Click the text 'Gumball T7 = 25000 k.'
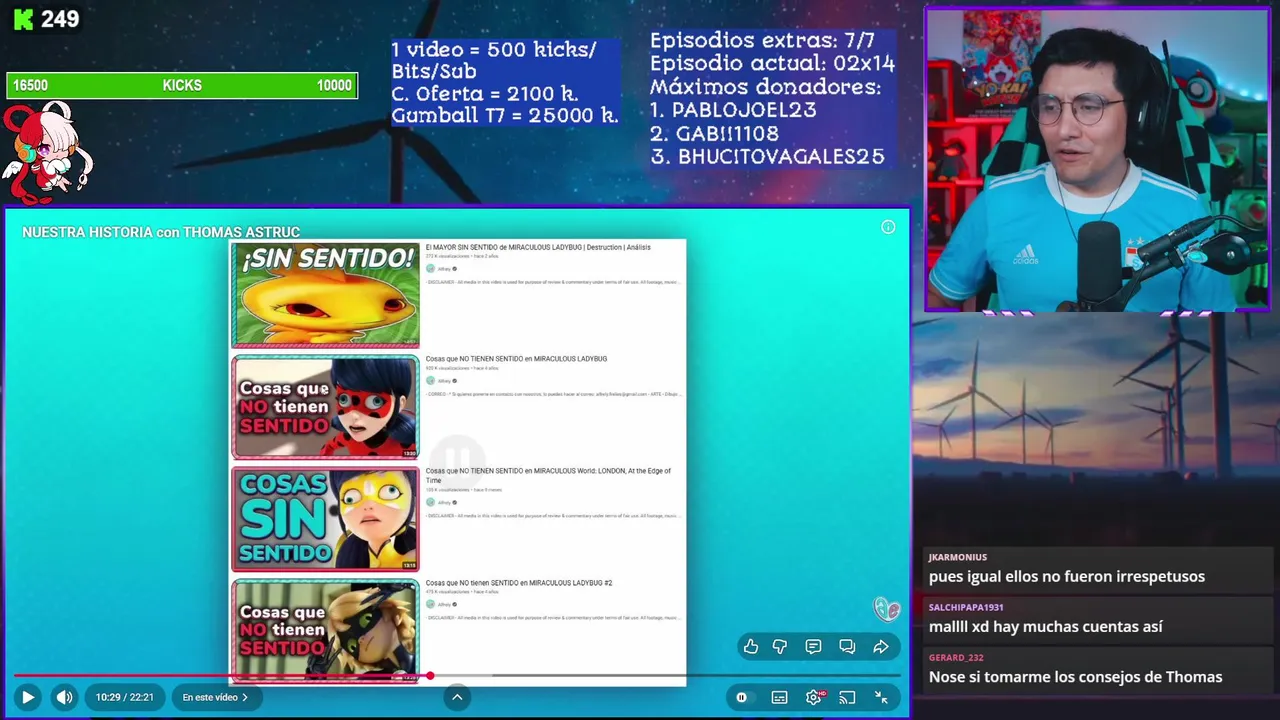The image size is (1280, 720). 505,116
